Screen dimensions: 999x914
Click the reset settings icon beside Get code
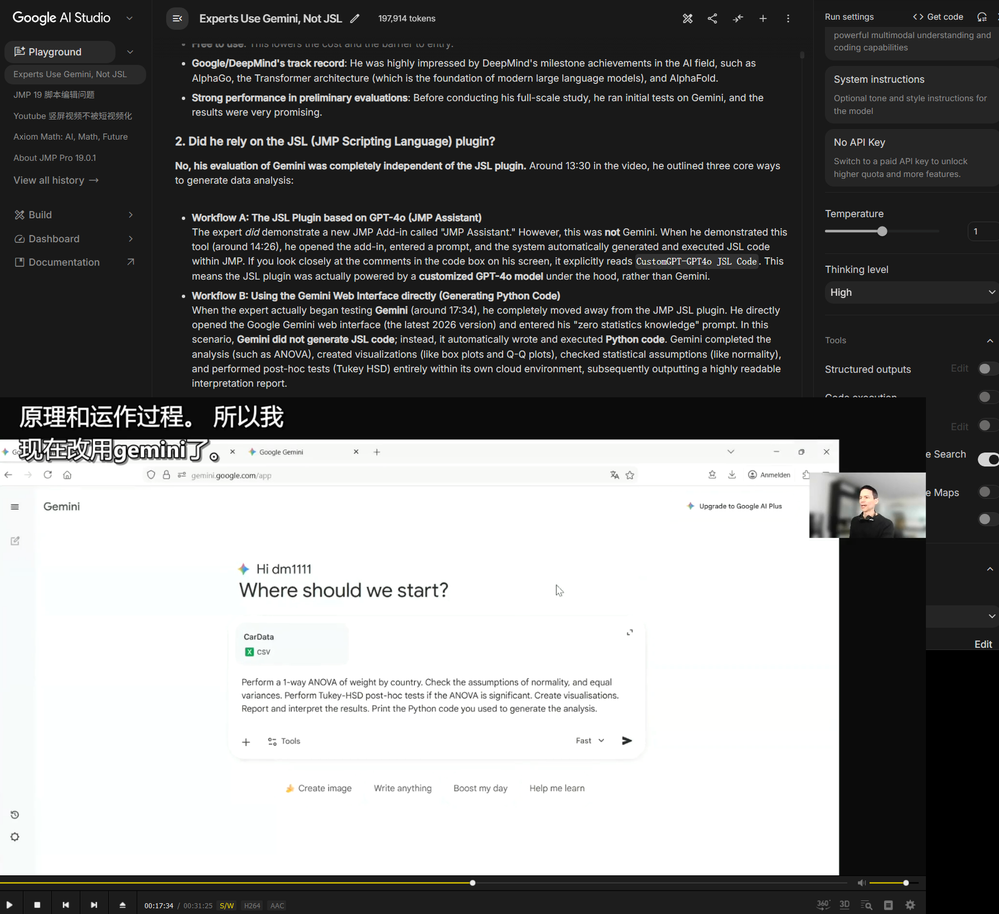point(982,17)
